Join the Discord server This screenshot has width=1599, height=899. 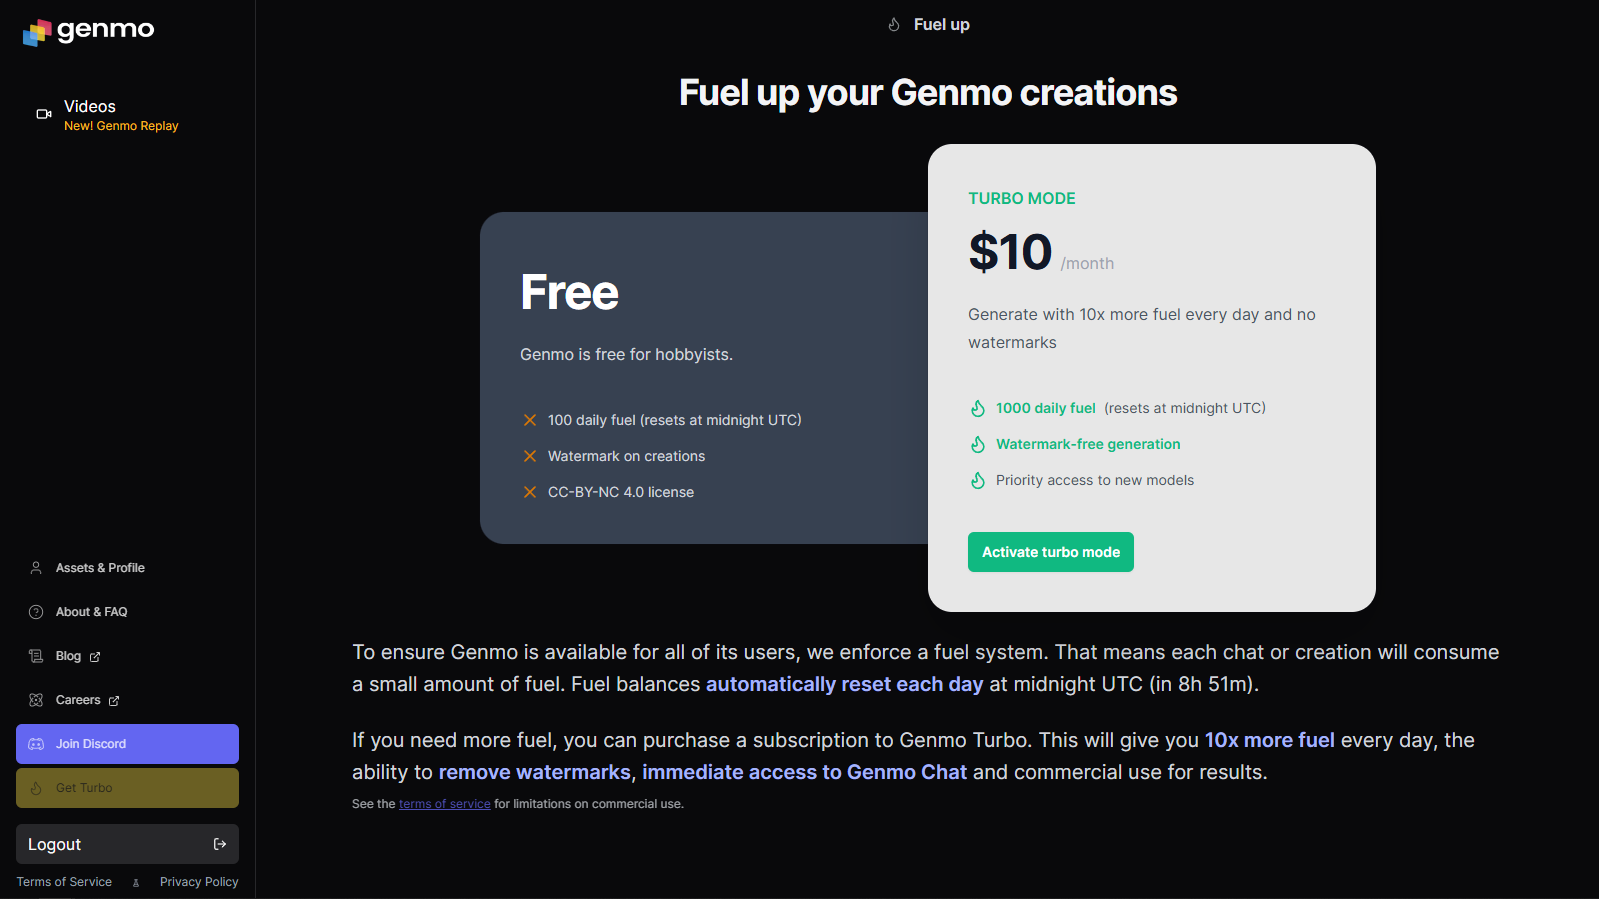tap(127, 744)
